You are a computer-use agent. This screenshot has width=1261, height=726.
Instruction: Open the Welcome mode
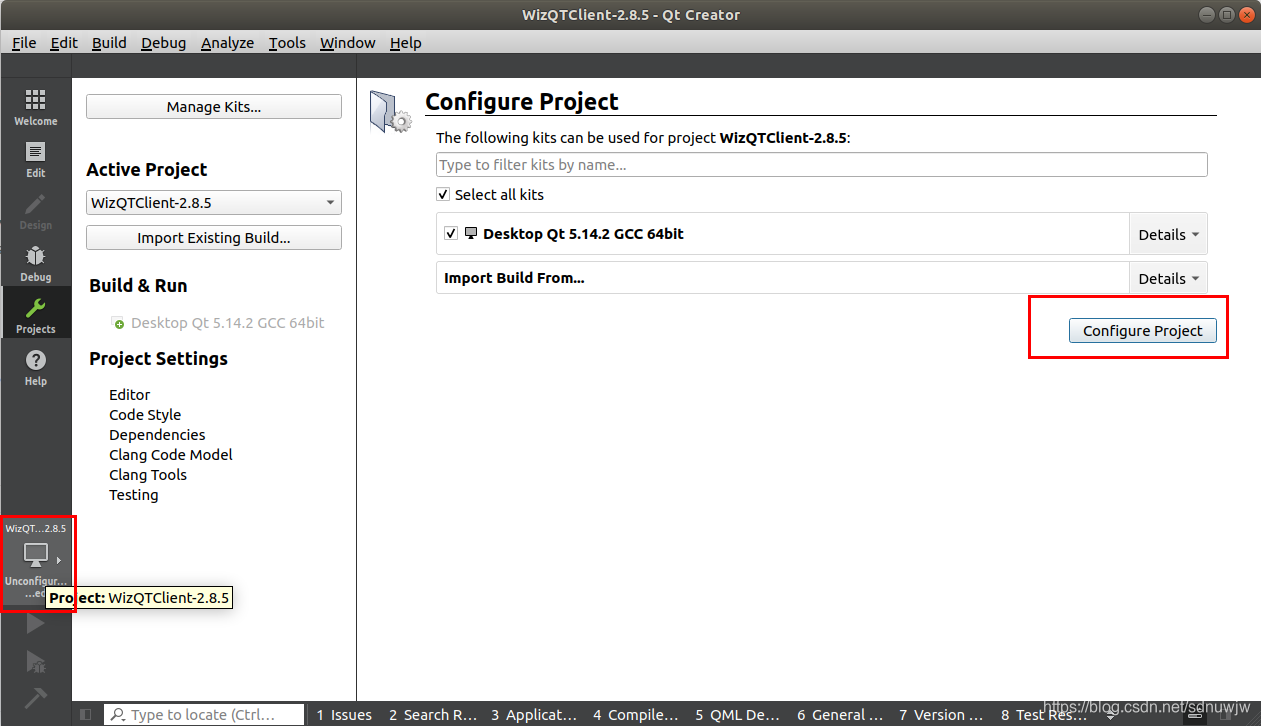pyautogui.click(x=36, y=108)
